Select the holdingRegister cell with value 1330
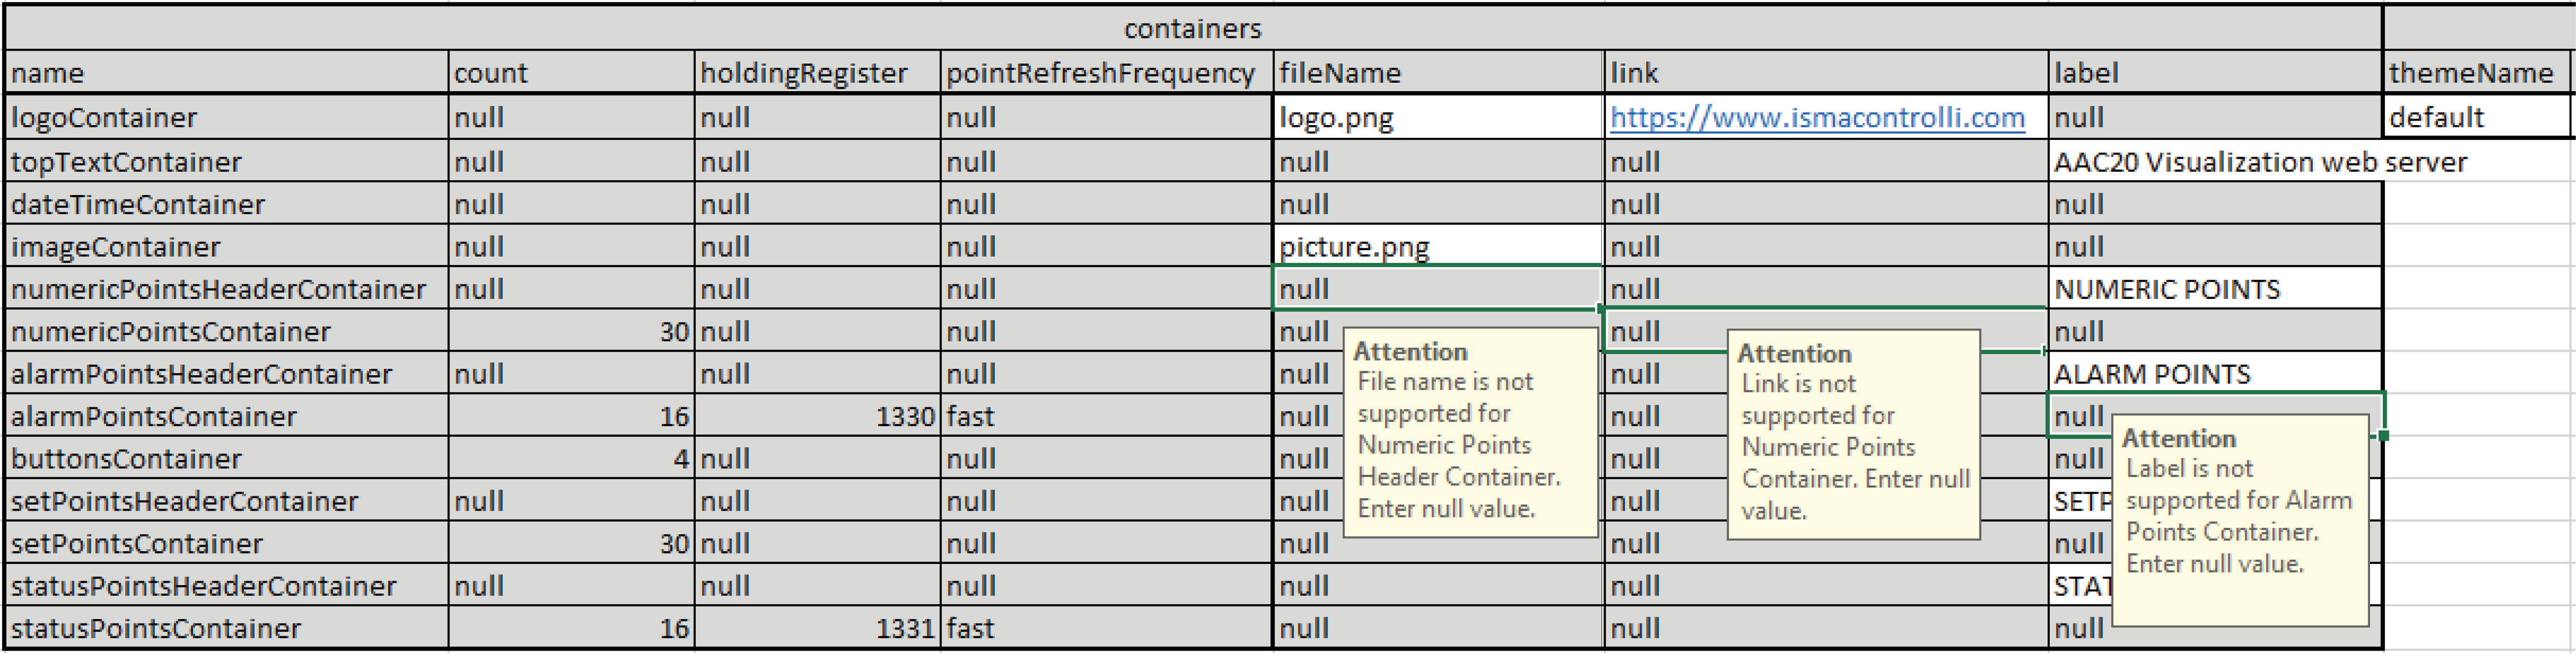This screenshot has width=2576, height=656. 816,416
